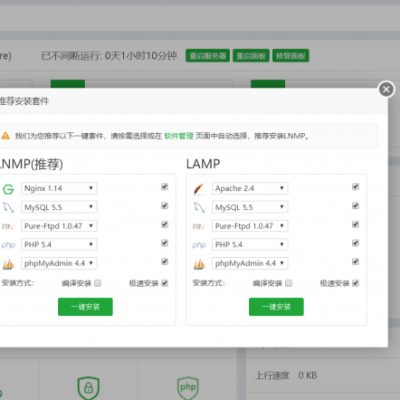Click the 已不间断运行 uptime text
Image resolution: width=400 pixels, height=400 pixels.
109,56
